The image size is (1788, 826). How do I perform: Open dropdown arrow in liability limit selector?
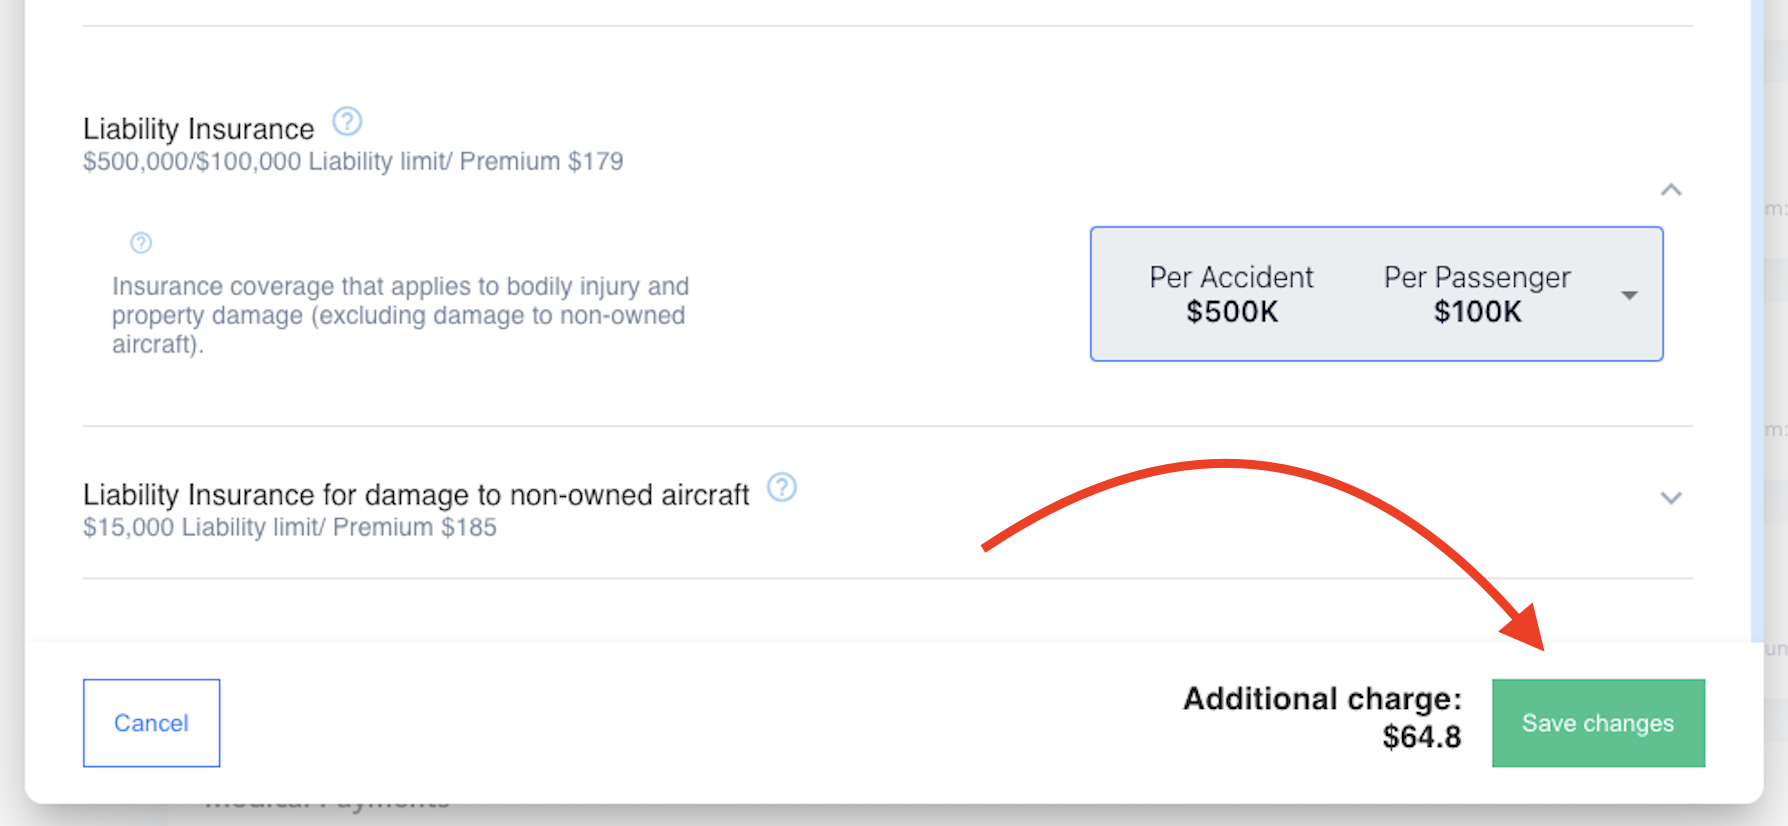1629,295
